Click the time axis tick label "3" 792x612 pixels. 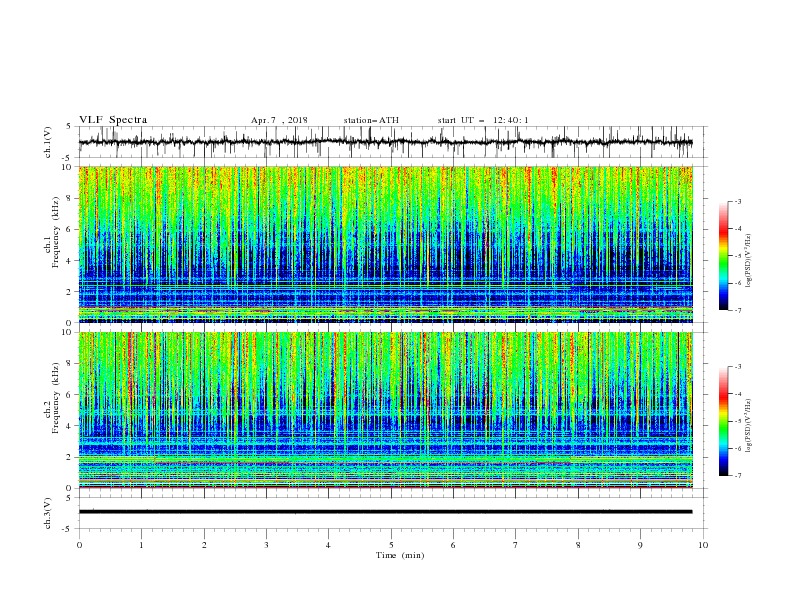[266, 545]
